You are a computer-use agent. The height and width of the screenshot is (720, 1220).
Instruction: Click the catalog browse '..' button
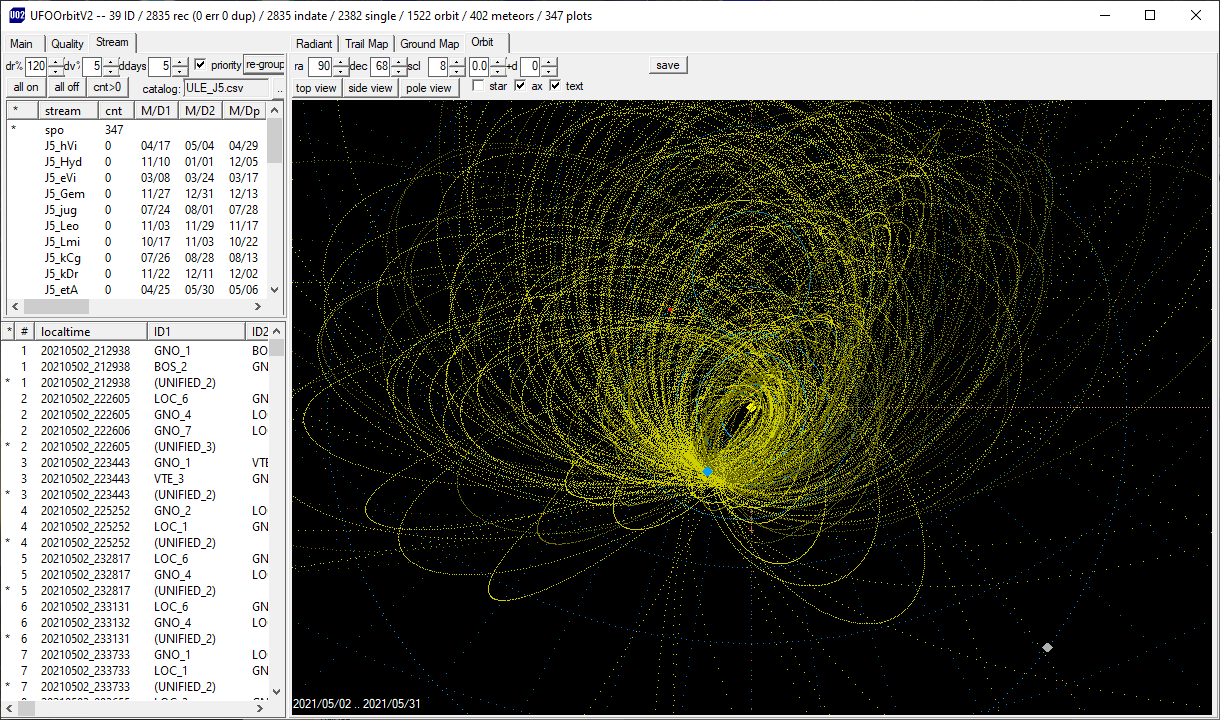[x=279, y=88]
